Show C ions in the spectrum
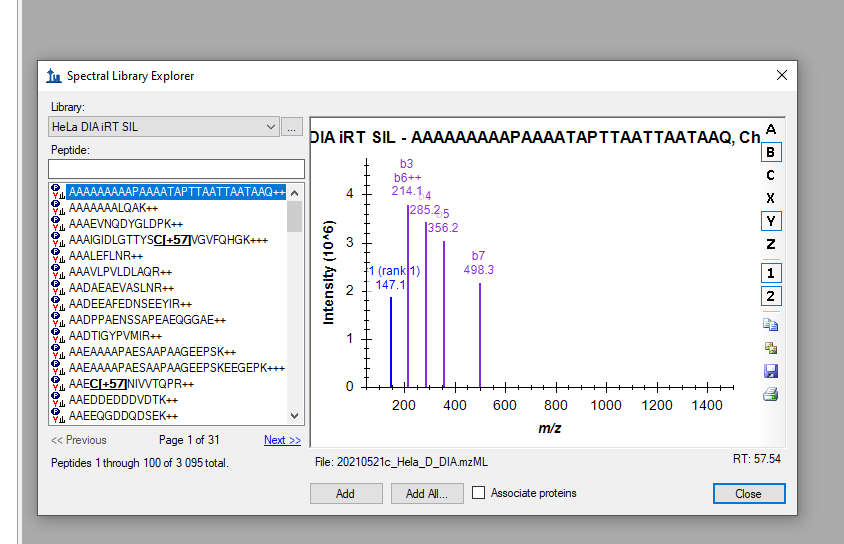 click(x=771, y=176)
